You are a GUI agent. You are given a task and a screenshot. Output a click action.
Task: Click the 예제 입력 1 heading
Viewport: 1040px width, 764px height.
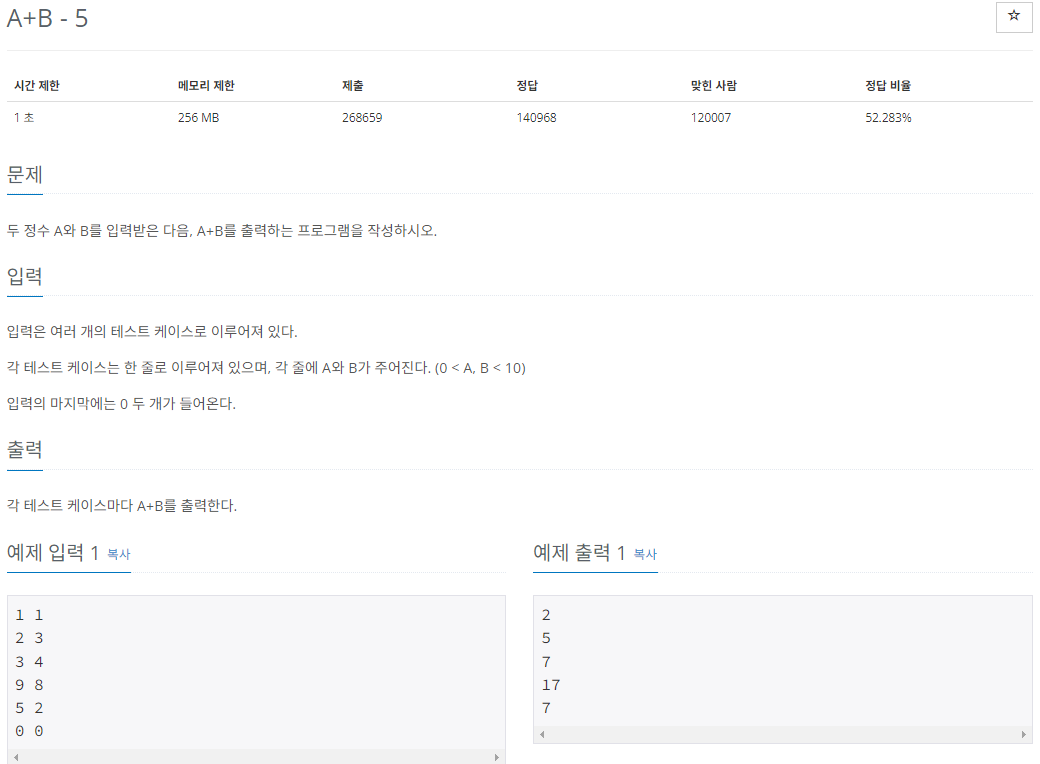(53, 552)
